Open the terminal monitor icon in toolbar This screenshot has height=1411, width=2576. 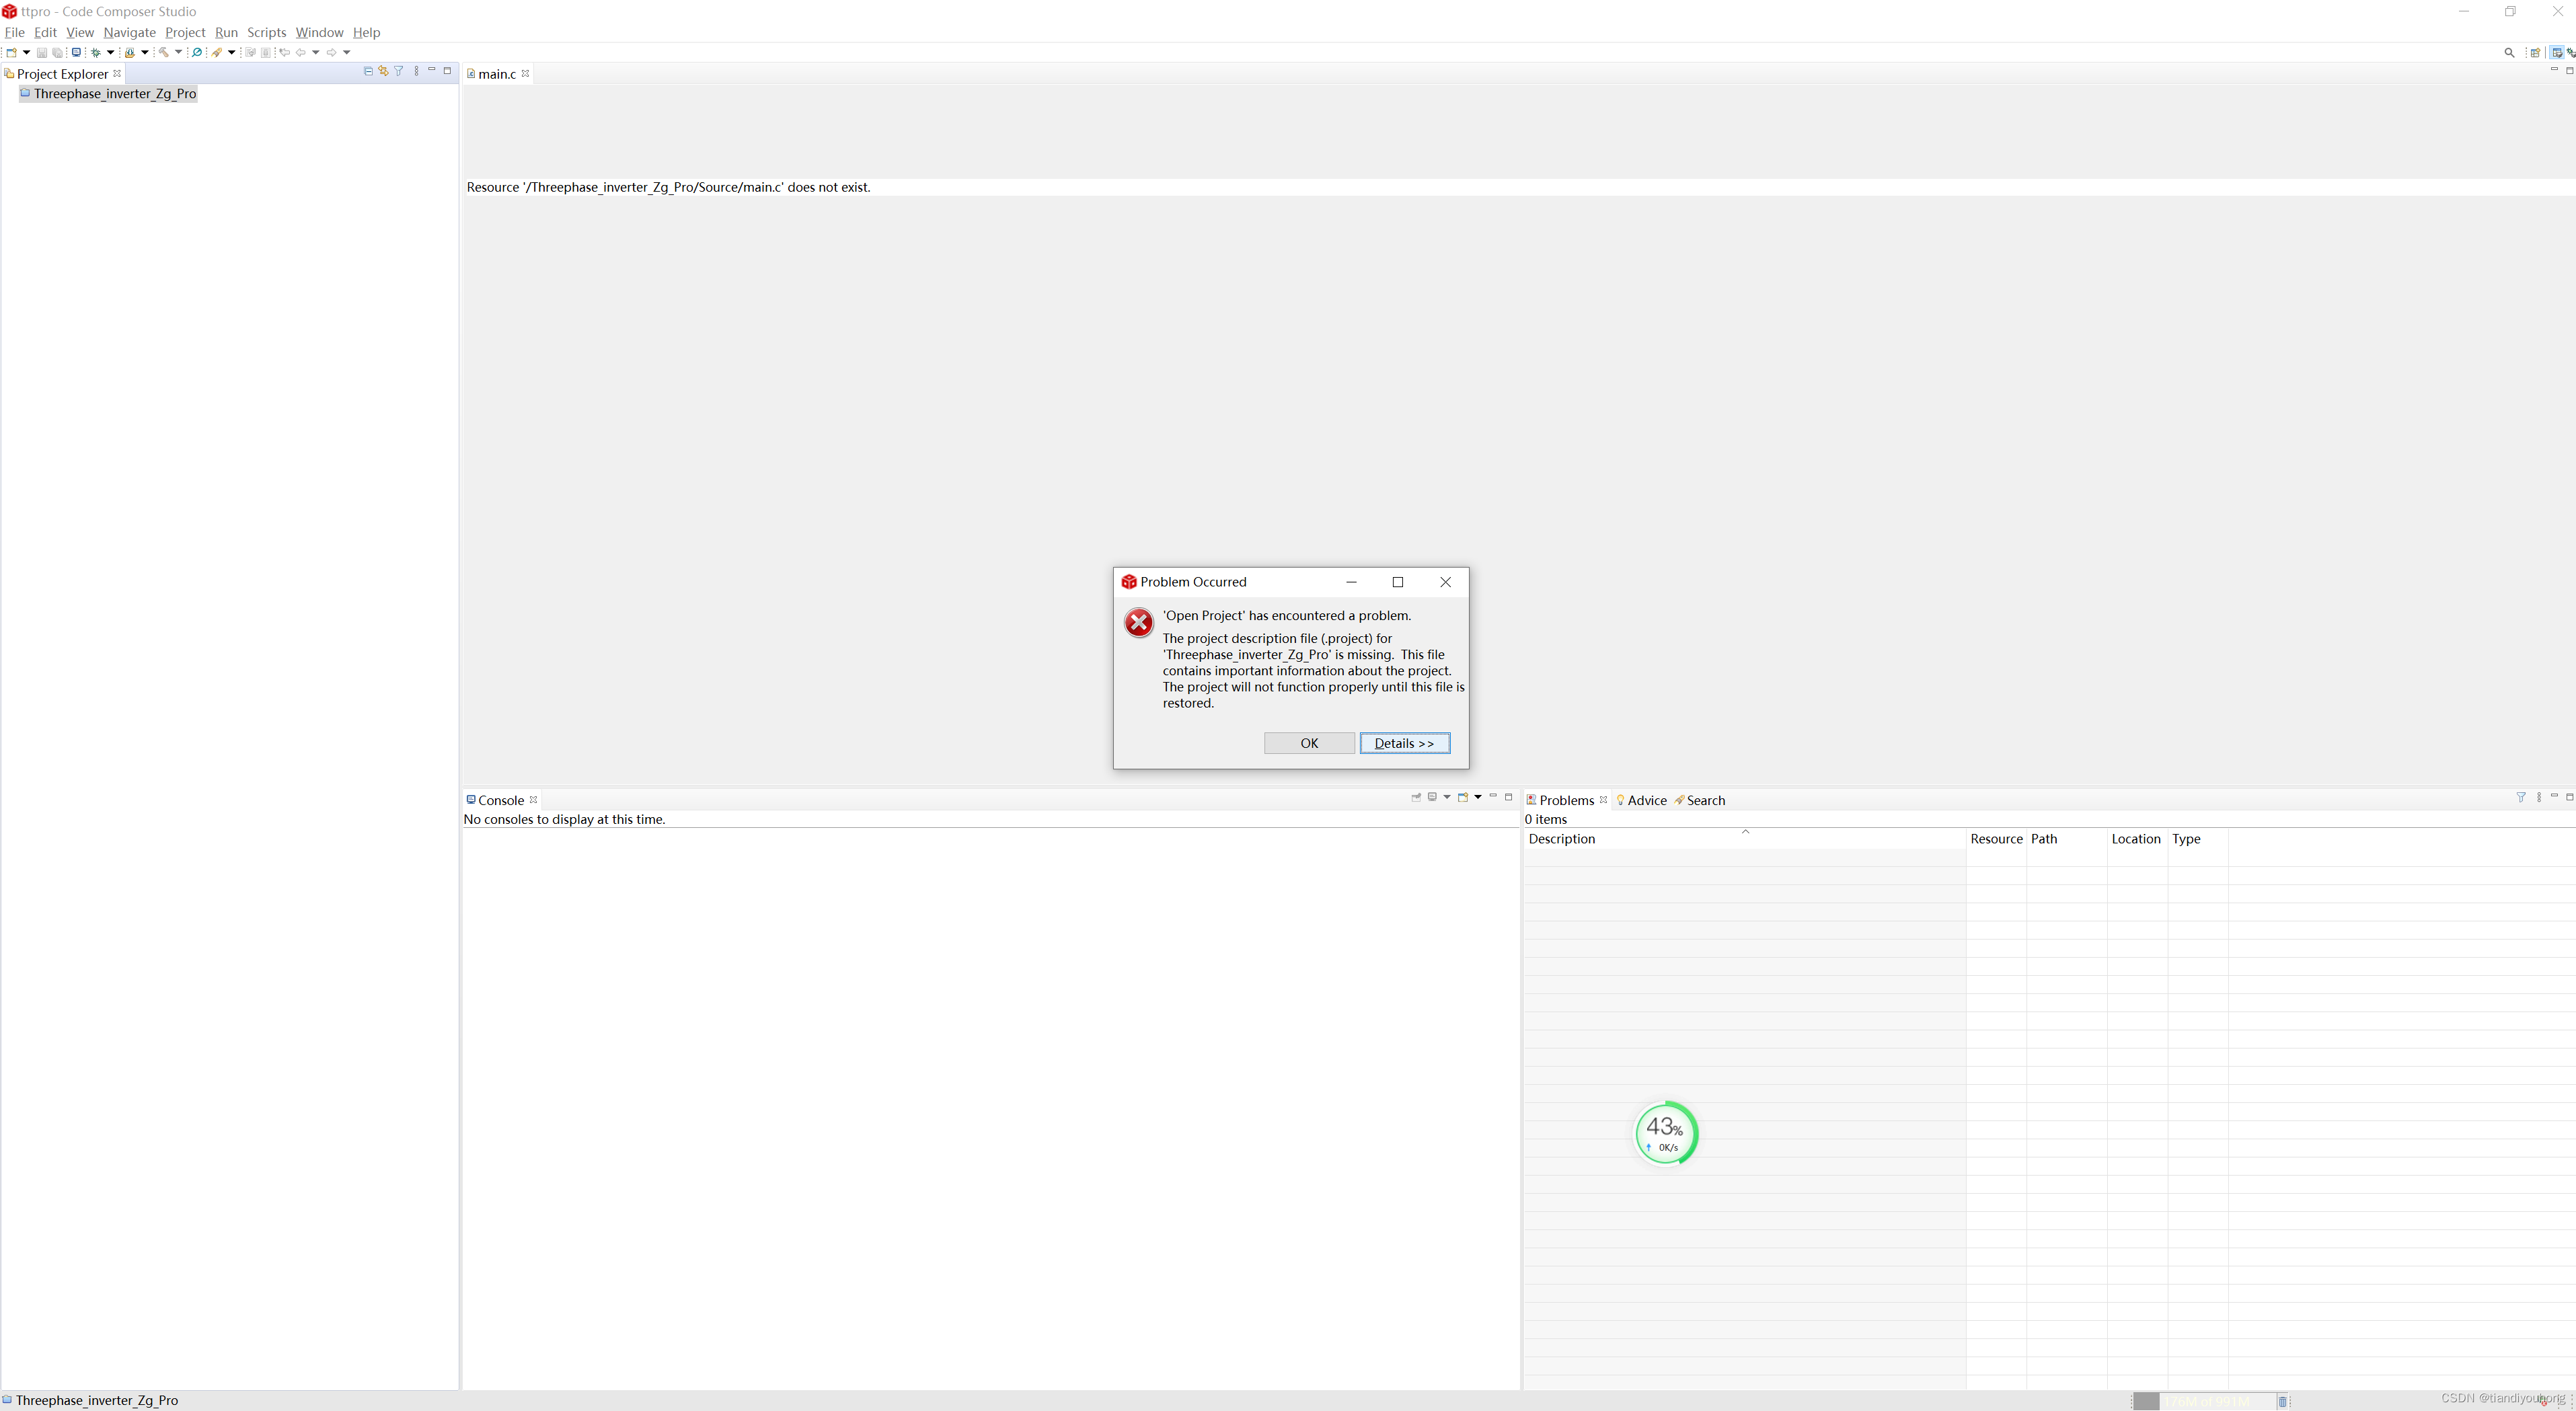(76, 52)
